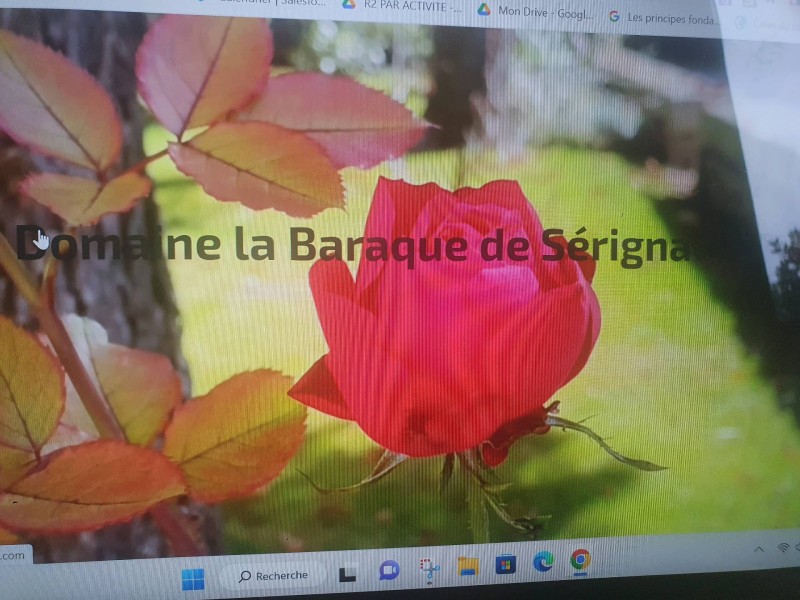The width and height of the screenshot is (800, 600).
Task: Select the Calendrier Salesforce tab
Action: pyautogui.click(x=270, y=5)
